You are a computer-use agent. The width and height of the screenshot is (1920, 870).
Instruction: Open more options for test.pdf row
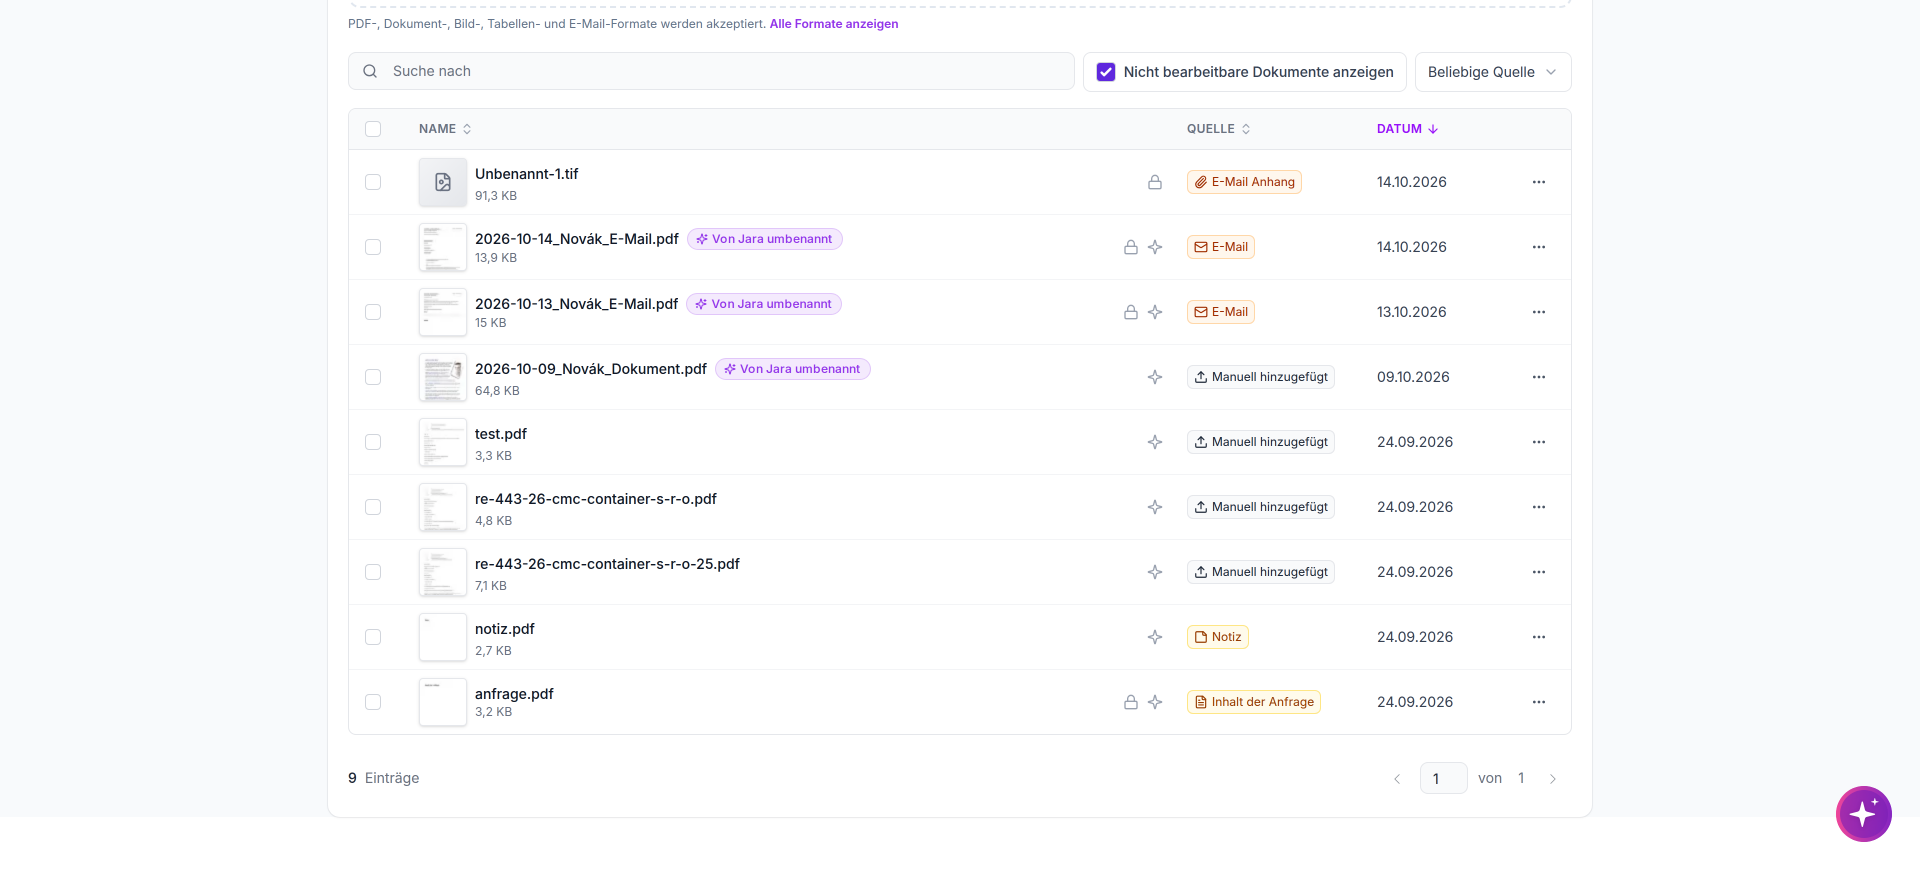pos(1539,442)
